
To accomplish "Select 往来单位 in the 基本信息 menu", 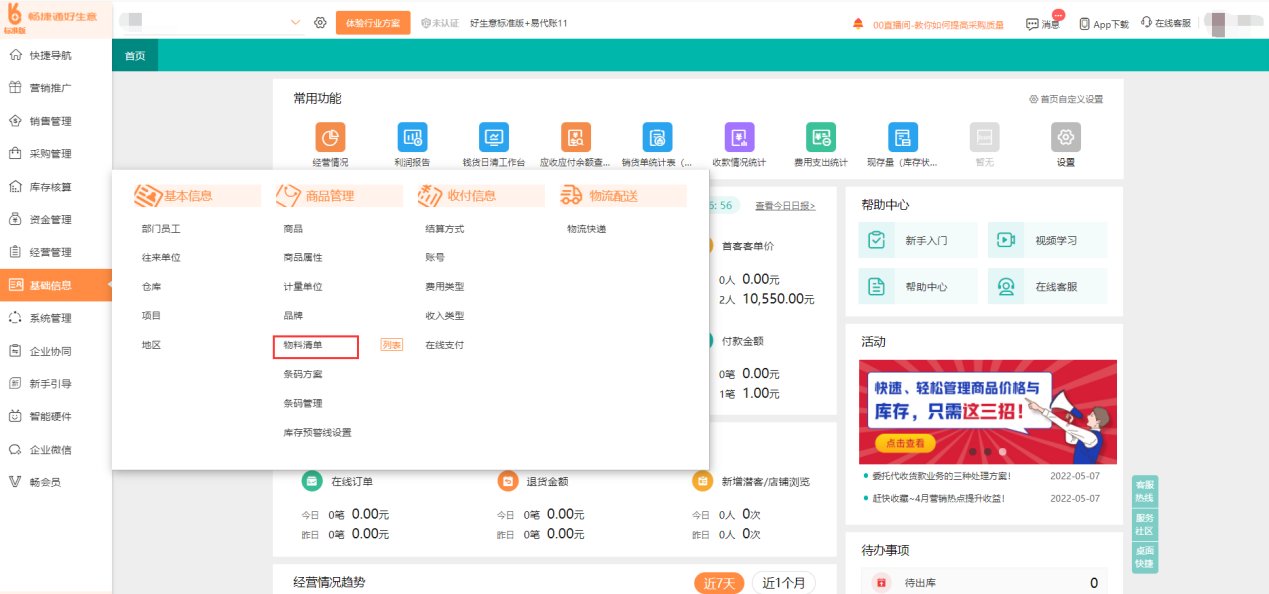I will click(x=161, y=258).
